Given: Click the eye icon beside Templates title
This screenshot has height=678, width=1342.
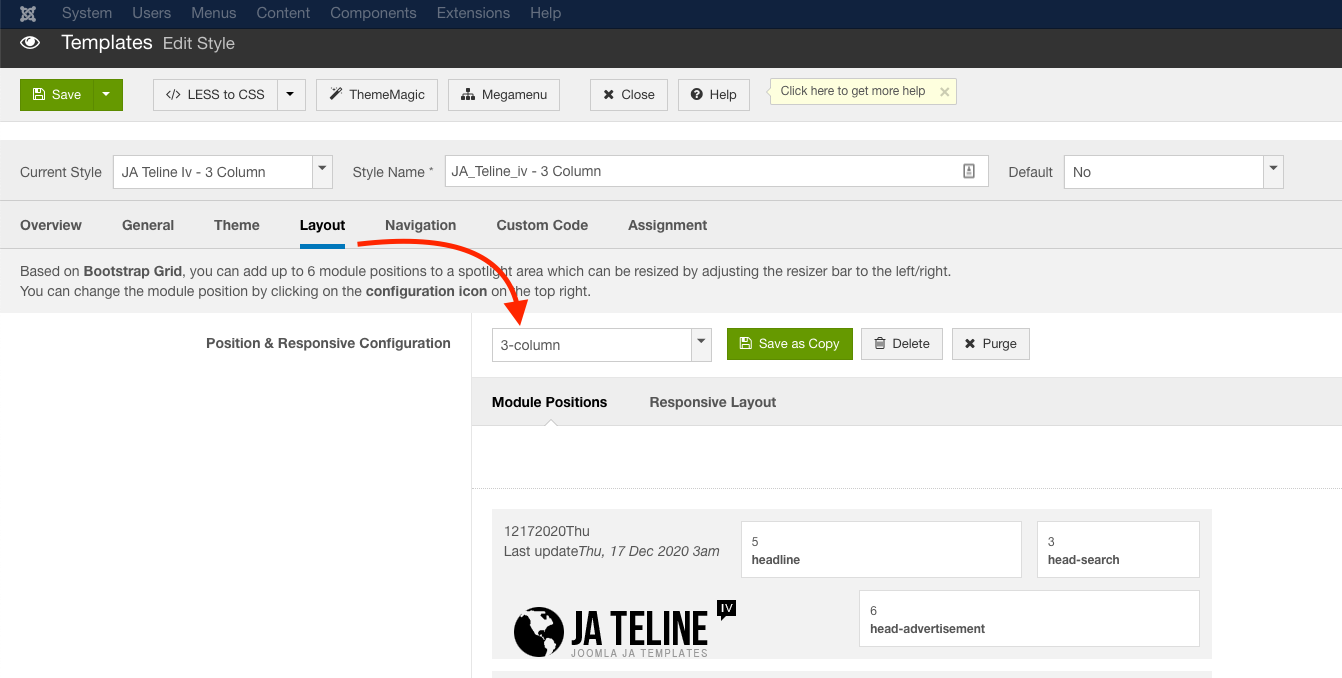Looking at the screenshot, I should tap(30, 43).
